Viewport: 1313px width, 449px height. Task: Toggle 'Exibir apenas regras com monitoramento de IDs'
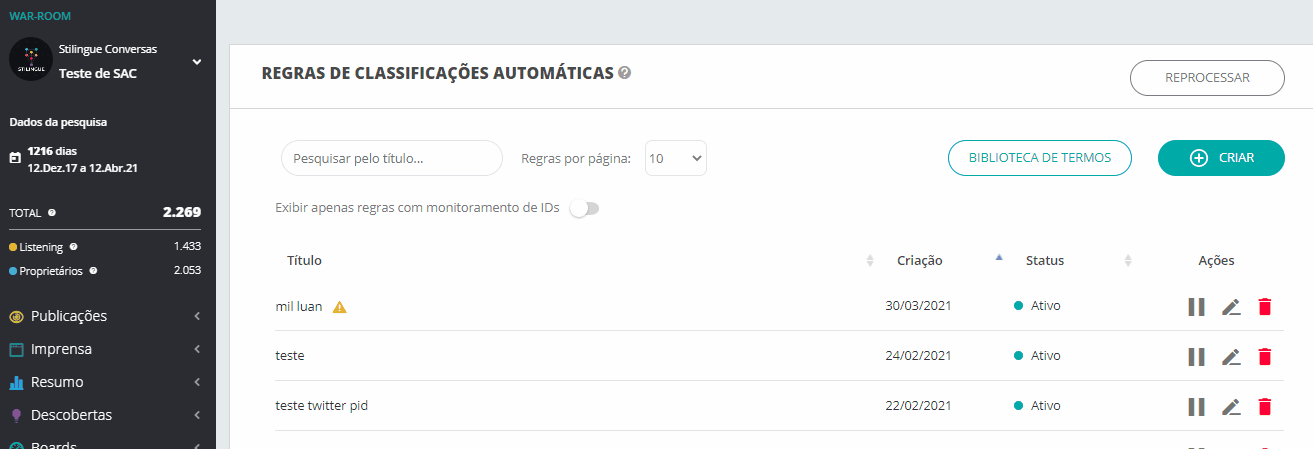click(x=584, y=209)
